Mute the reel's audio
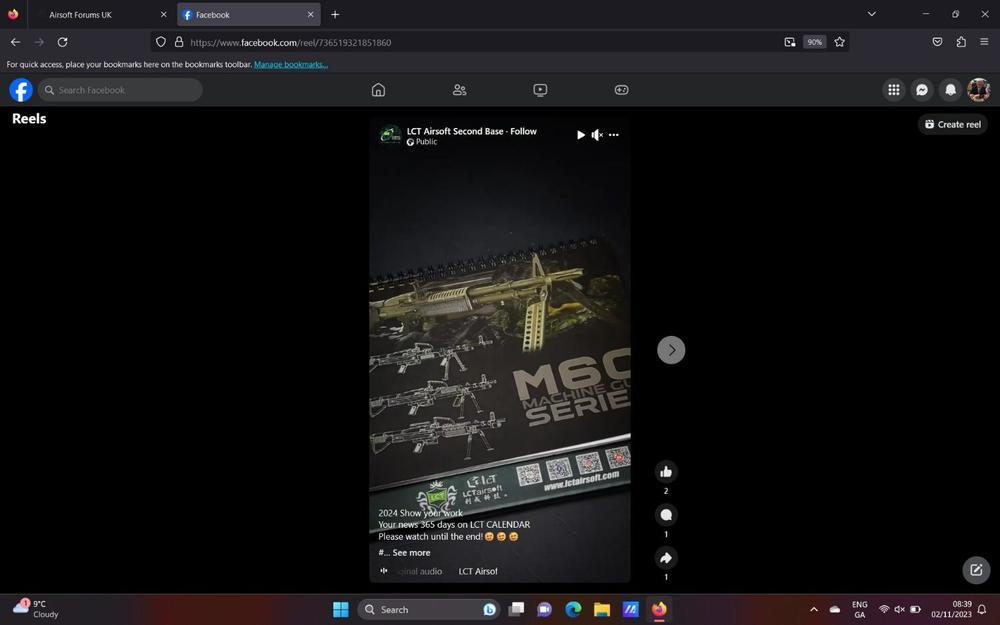This screenshot has height=625, width=1000. (597, 134)
